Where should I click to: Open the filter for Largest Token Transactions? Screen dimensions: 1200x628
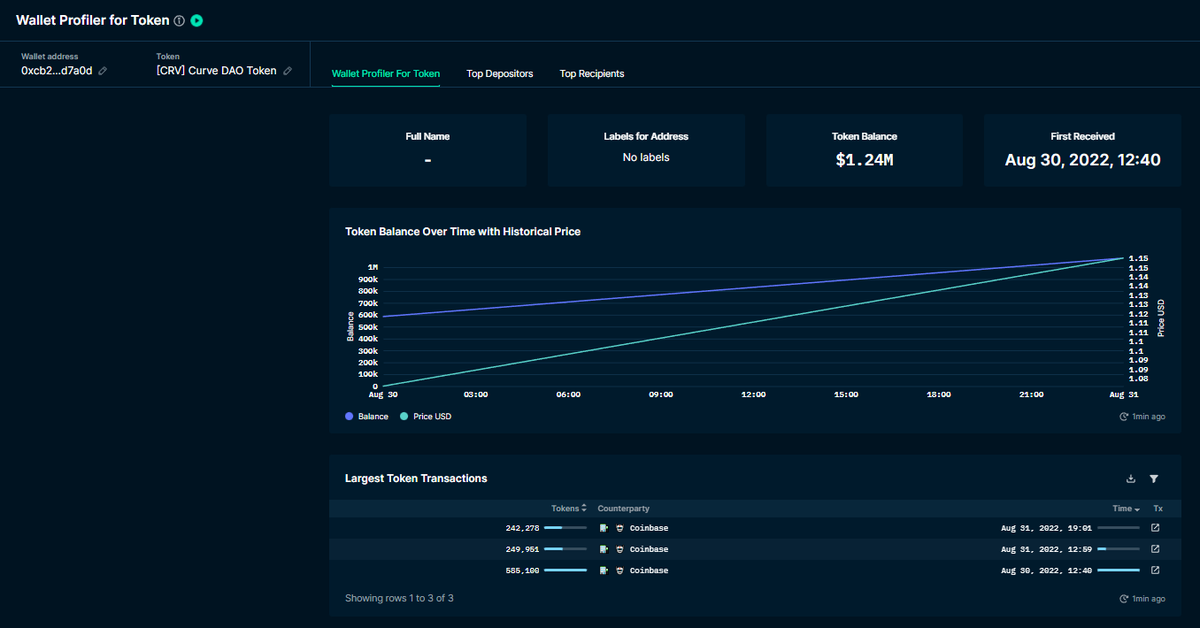1154,479
